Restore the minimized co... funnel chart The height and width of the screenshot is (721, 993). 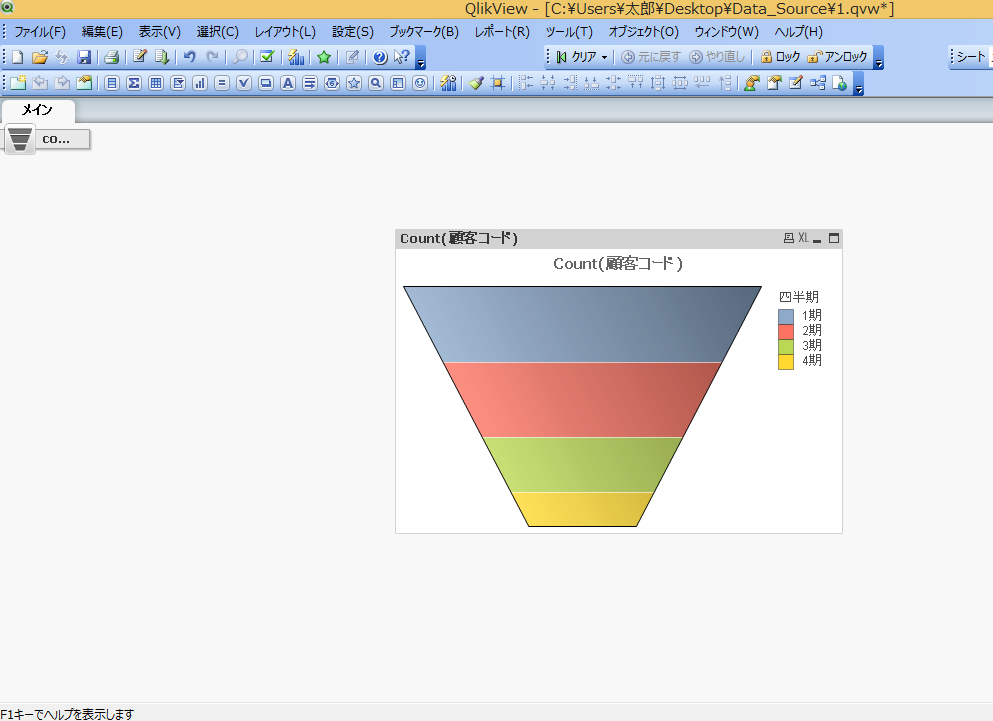47,139
